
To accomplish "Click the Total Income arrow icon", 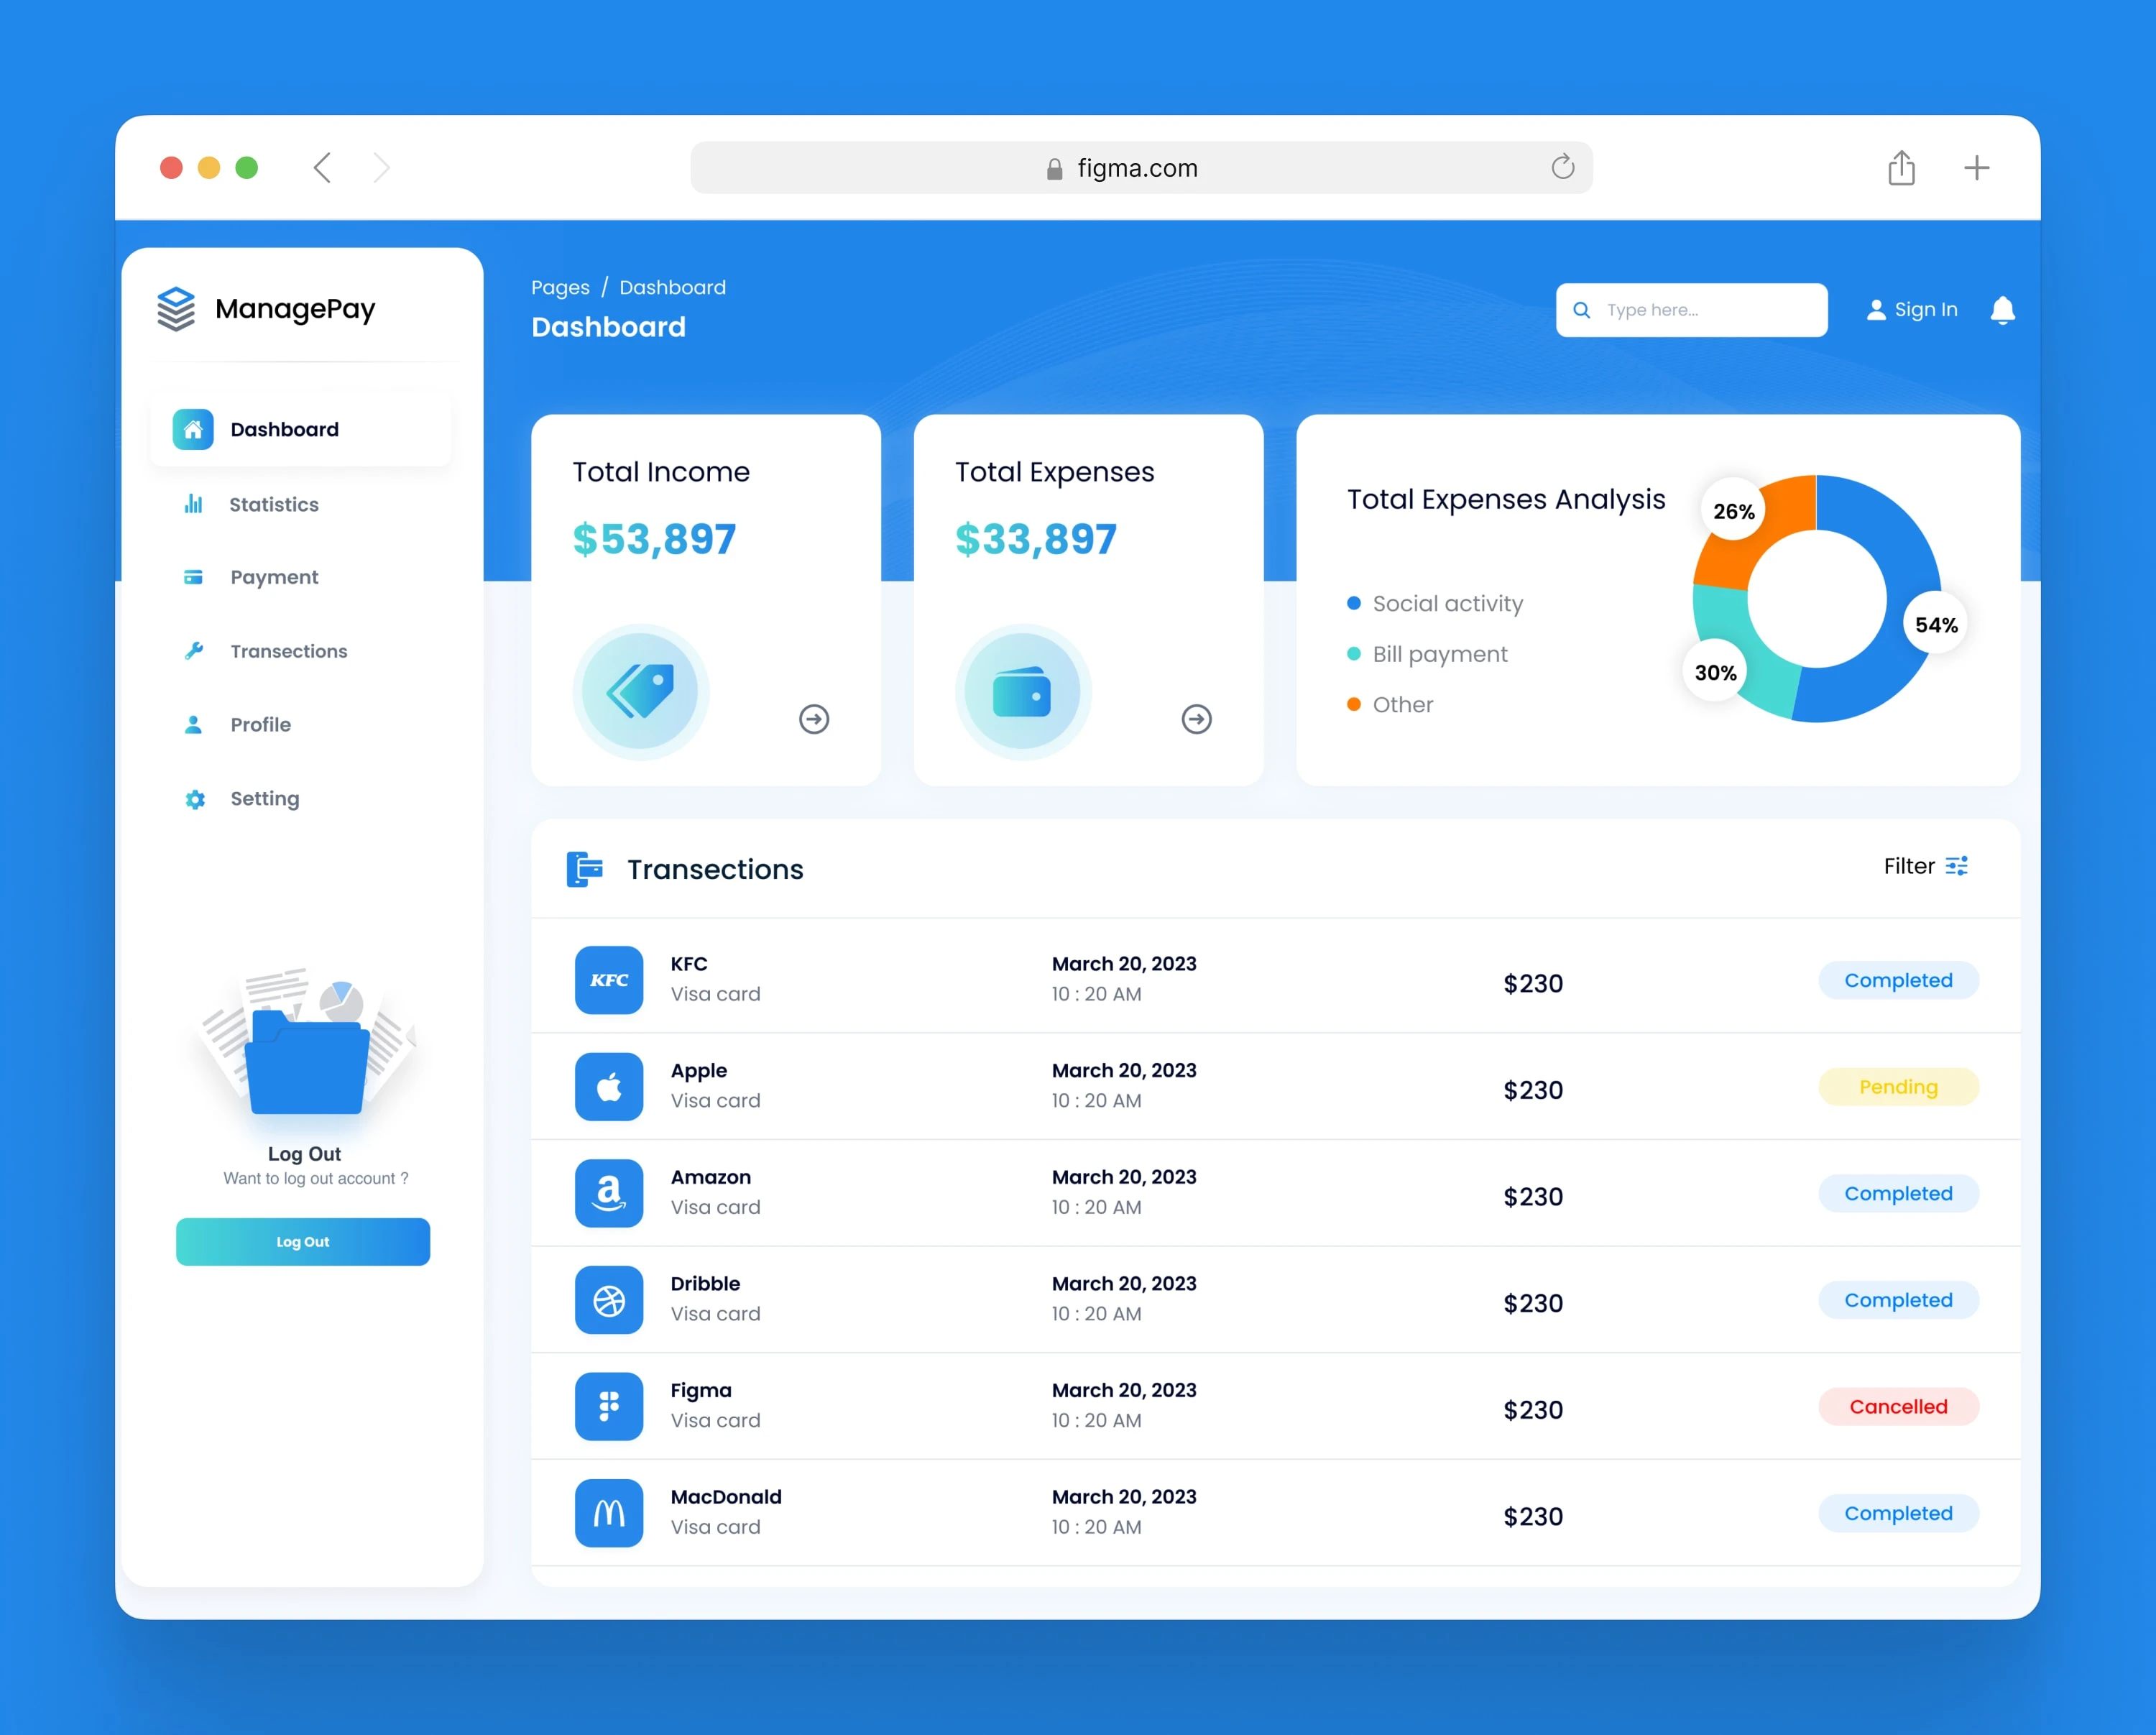I will (814, 719).
